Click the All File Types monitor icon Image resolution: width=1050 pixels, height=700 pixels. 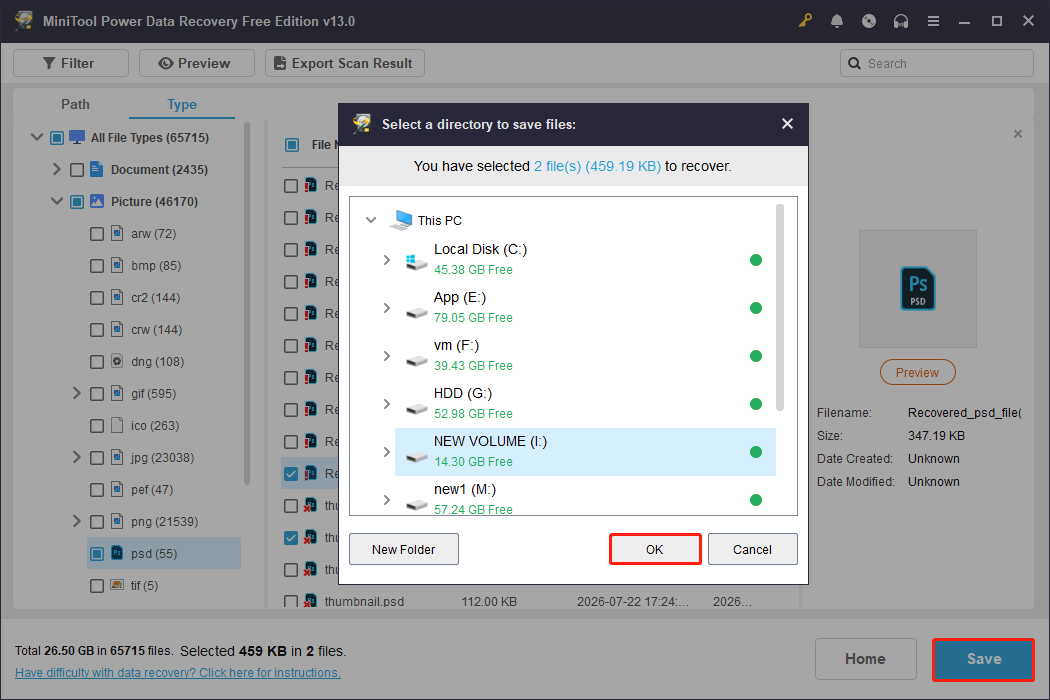click(77, 137)
